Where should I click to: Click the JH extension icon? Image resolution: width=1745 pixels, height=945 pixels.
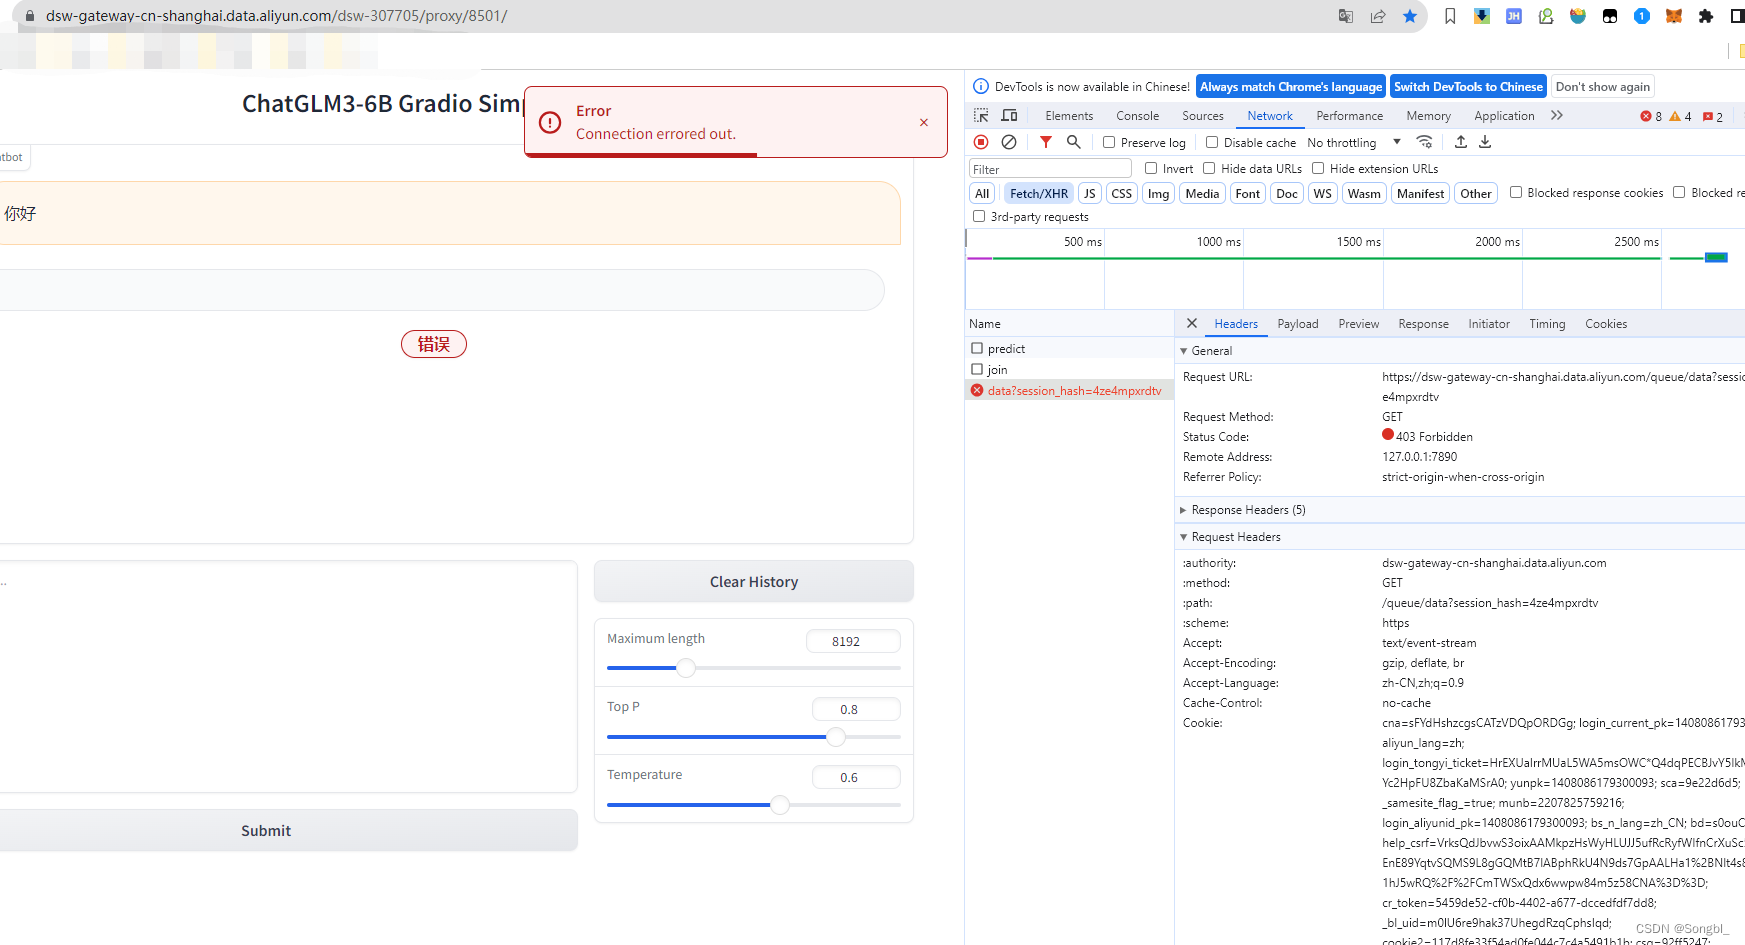pos(1514,16)
